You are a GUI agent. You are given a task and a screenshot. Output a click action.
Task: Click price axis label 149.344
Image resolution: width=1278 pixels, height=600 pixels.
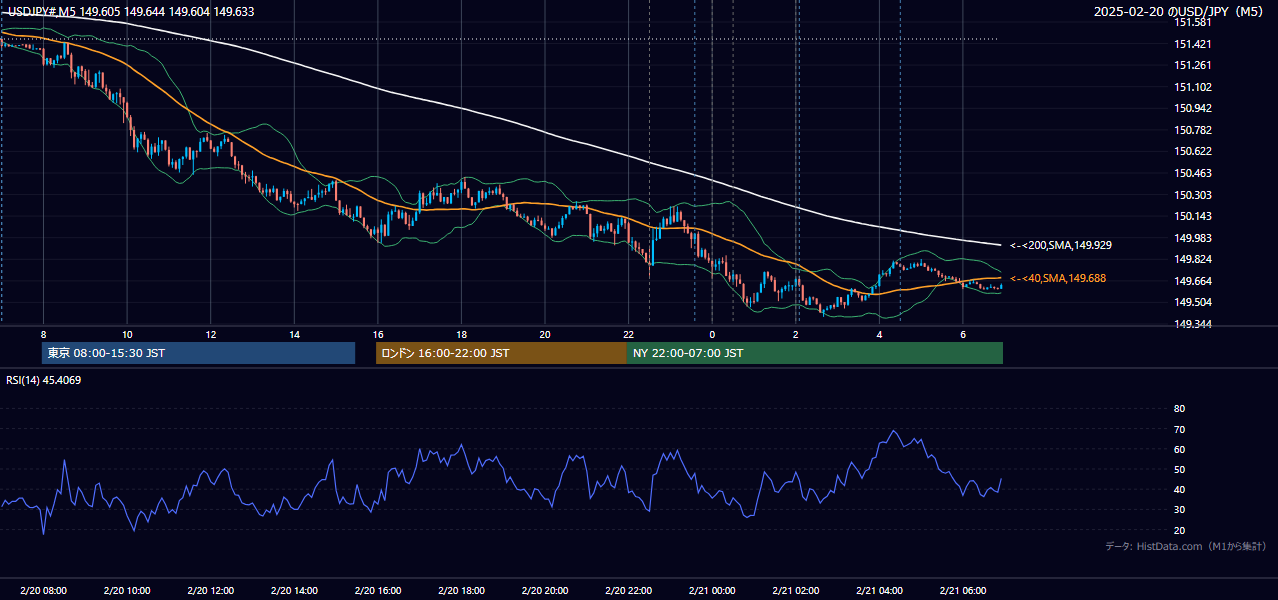point(1192,324)
